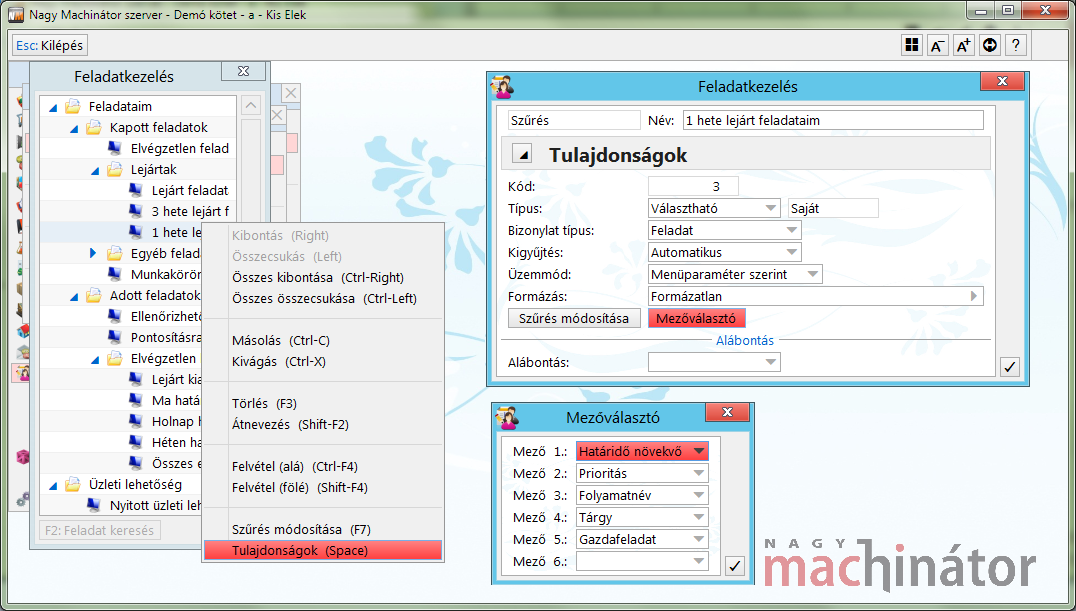Click the Kapott feladatok folder icon
Image resolution: width=1076 pixels, height=611 pixels.
pos(94,128)
